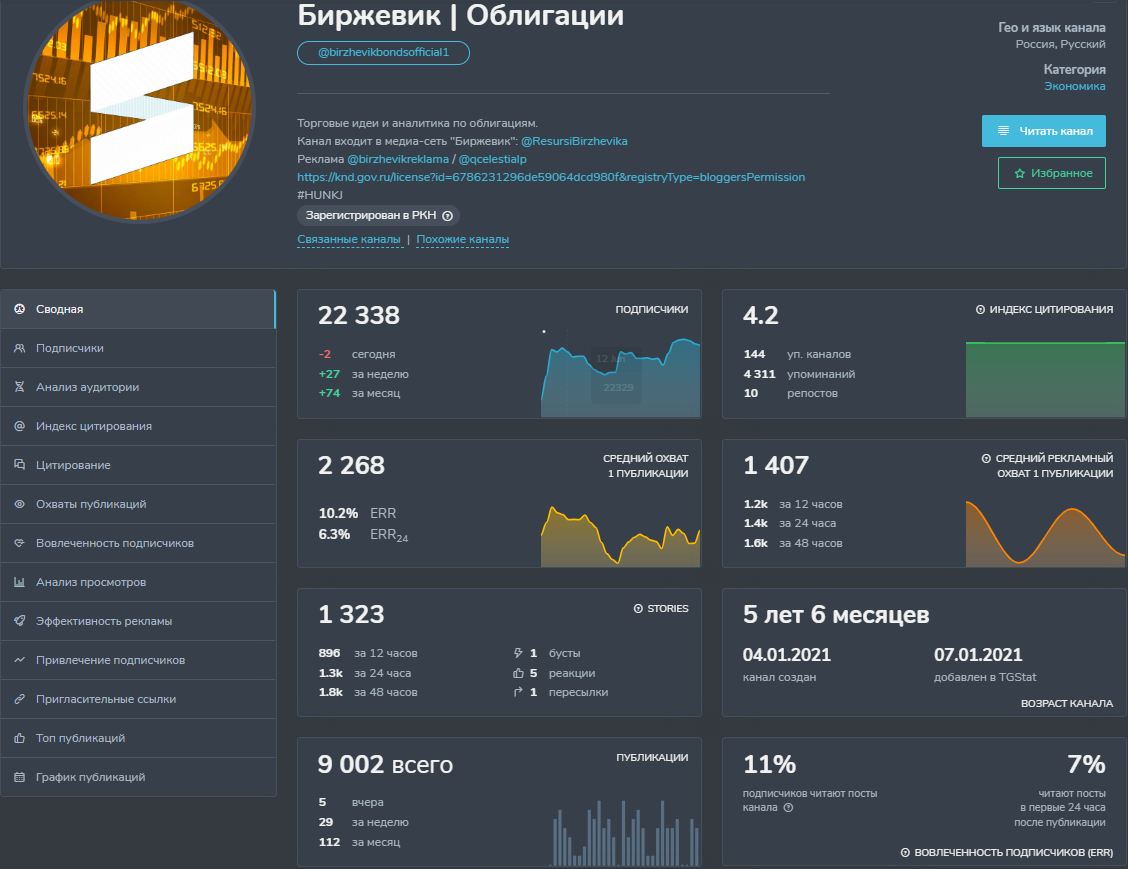The width and height of the screenshot is (1128, 869).
Task: Click the Анализ аудитории hourglass icon
Action: 19,387
